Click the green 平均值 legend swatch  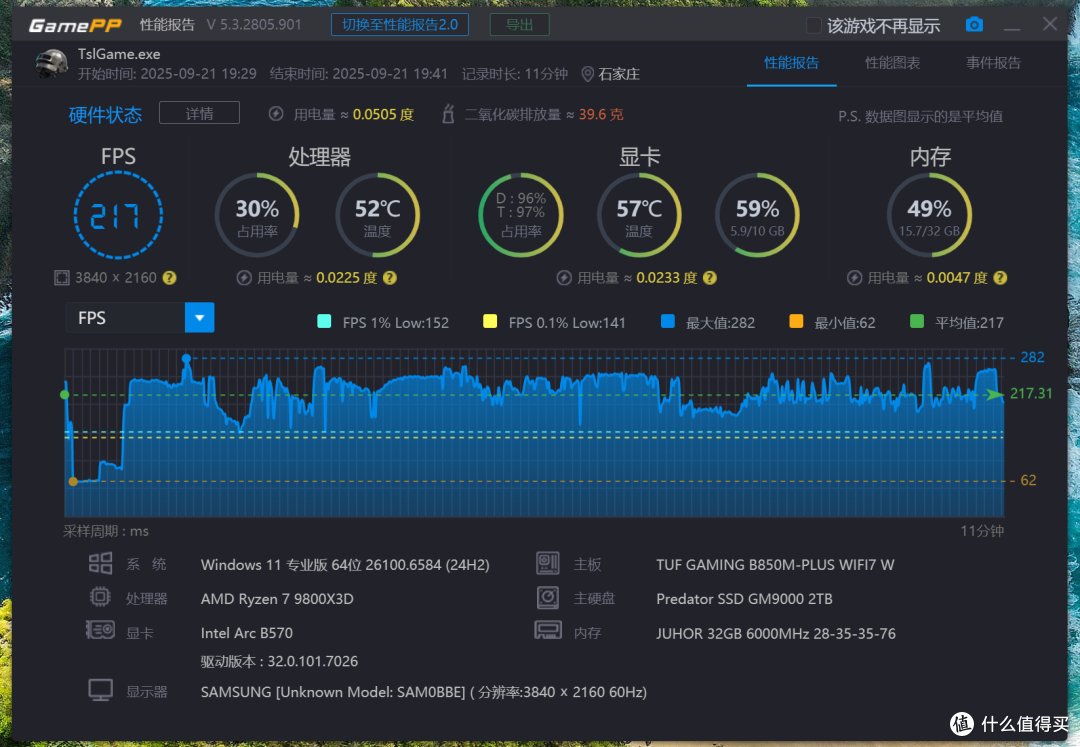[x=917, y=321]
